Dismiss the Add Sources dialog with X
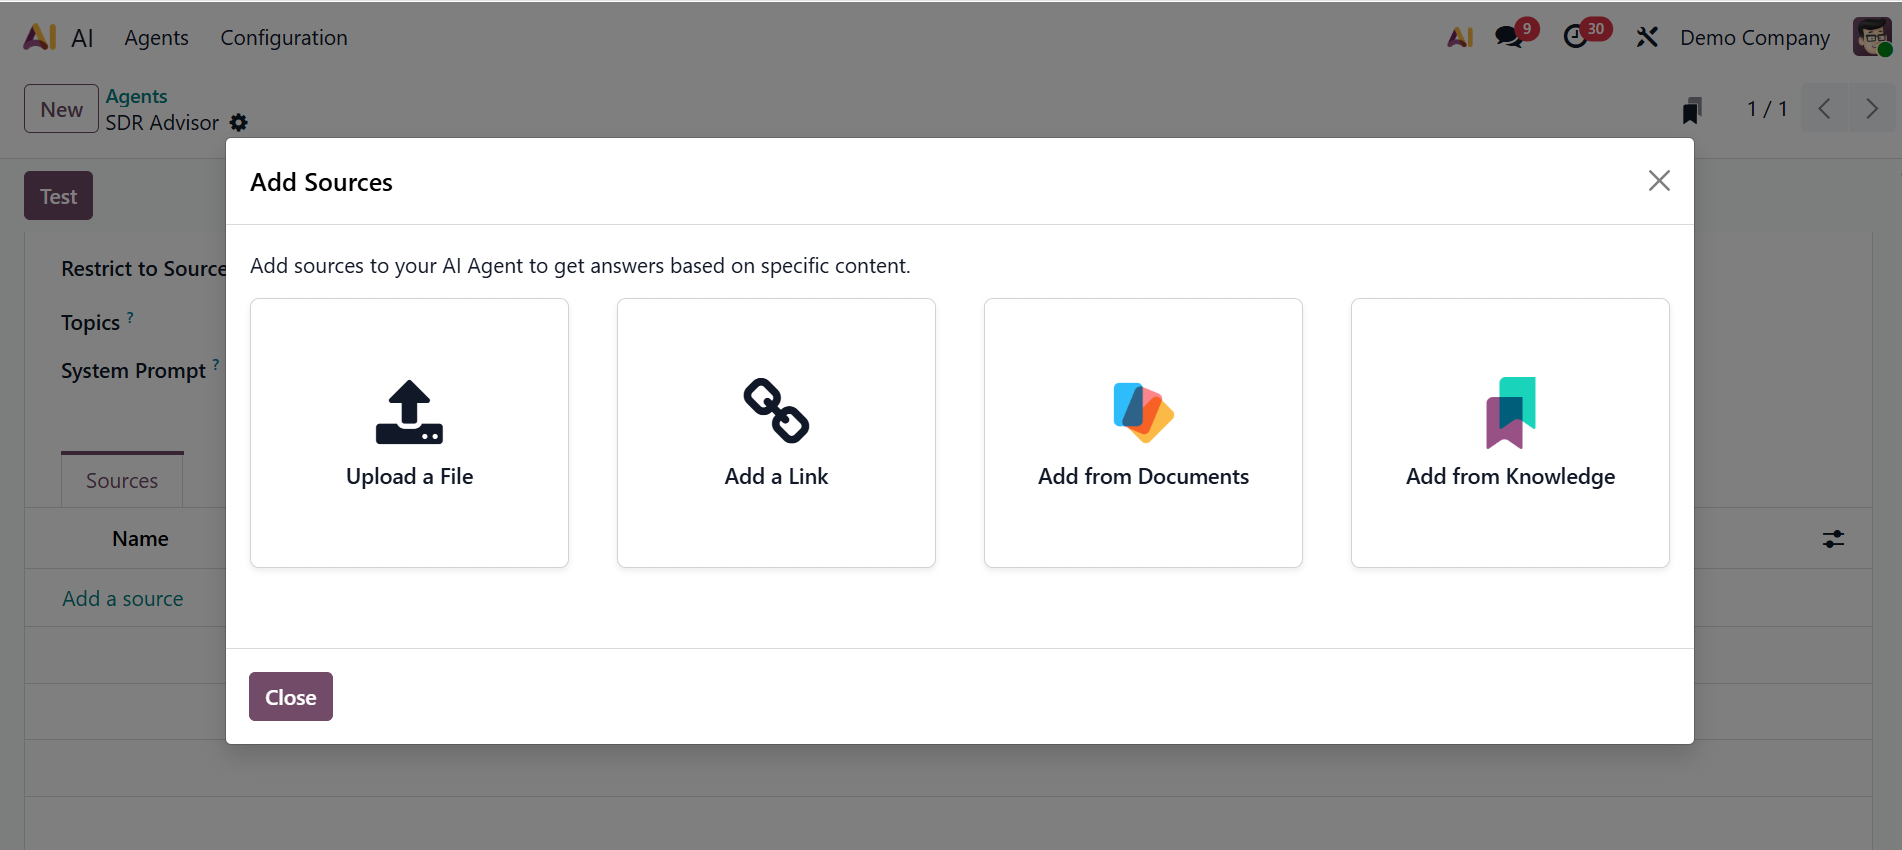Screen dimensions: 1902x850 tap(1659, 181)
